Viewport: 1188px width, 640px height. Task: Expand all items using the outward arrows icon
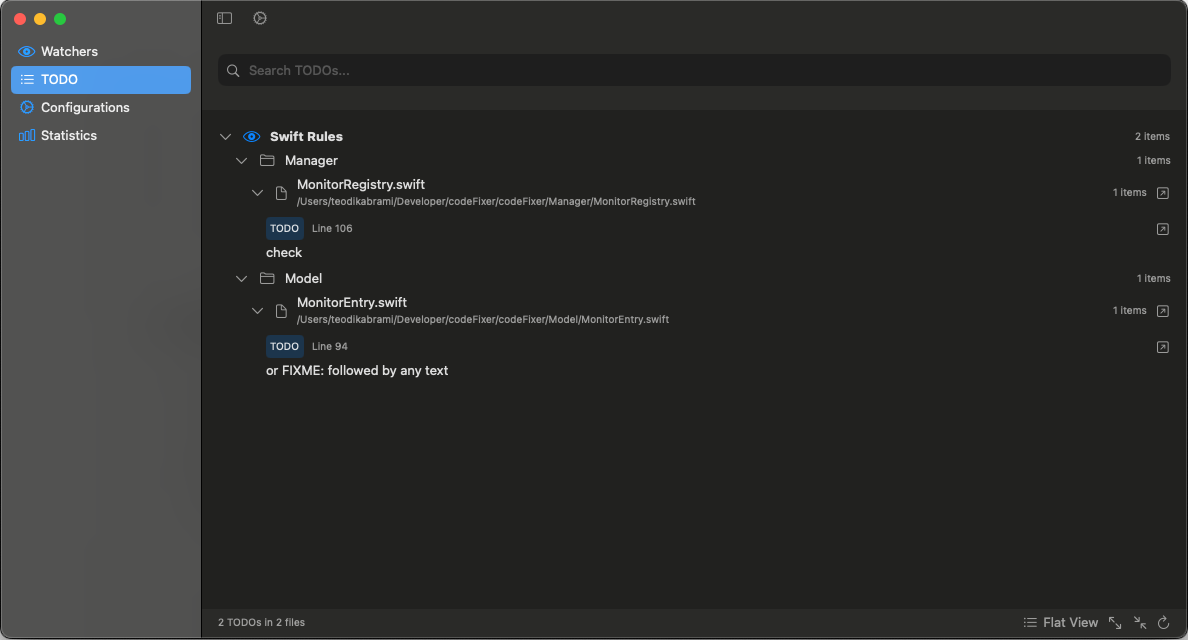[1115, 622]
